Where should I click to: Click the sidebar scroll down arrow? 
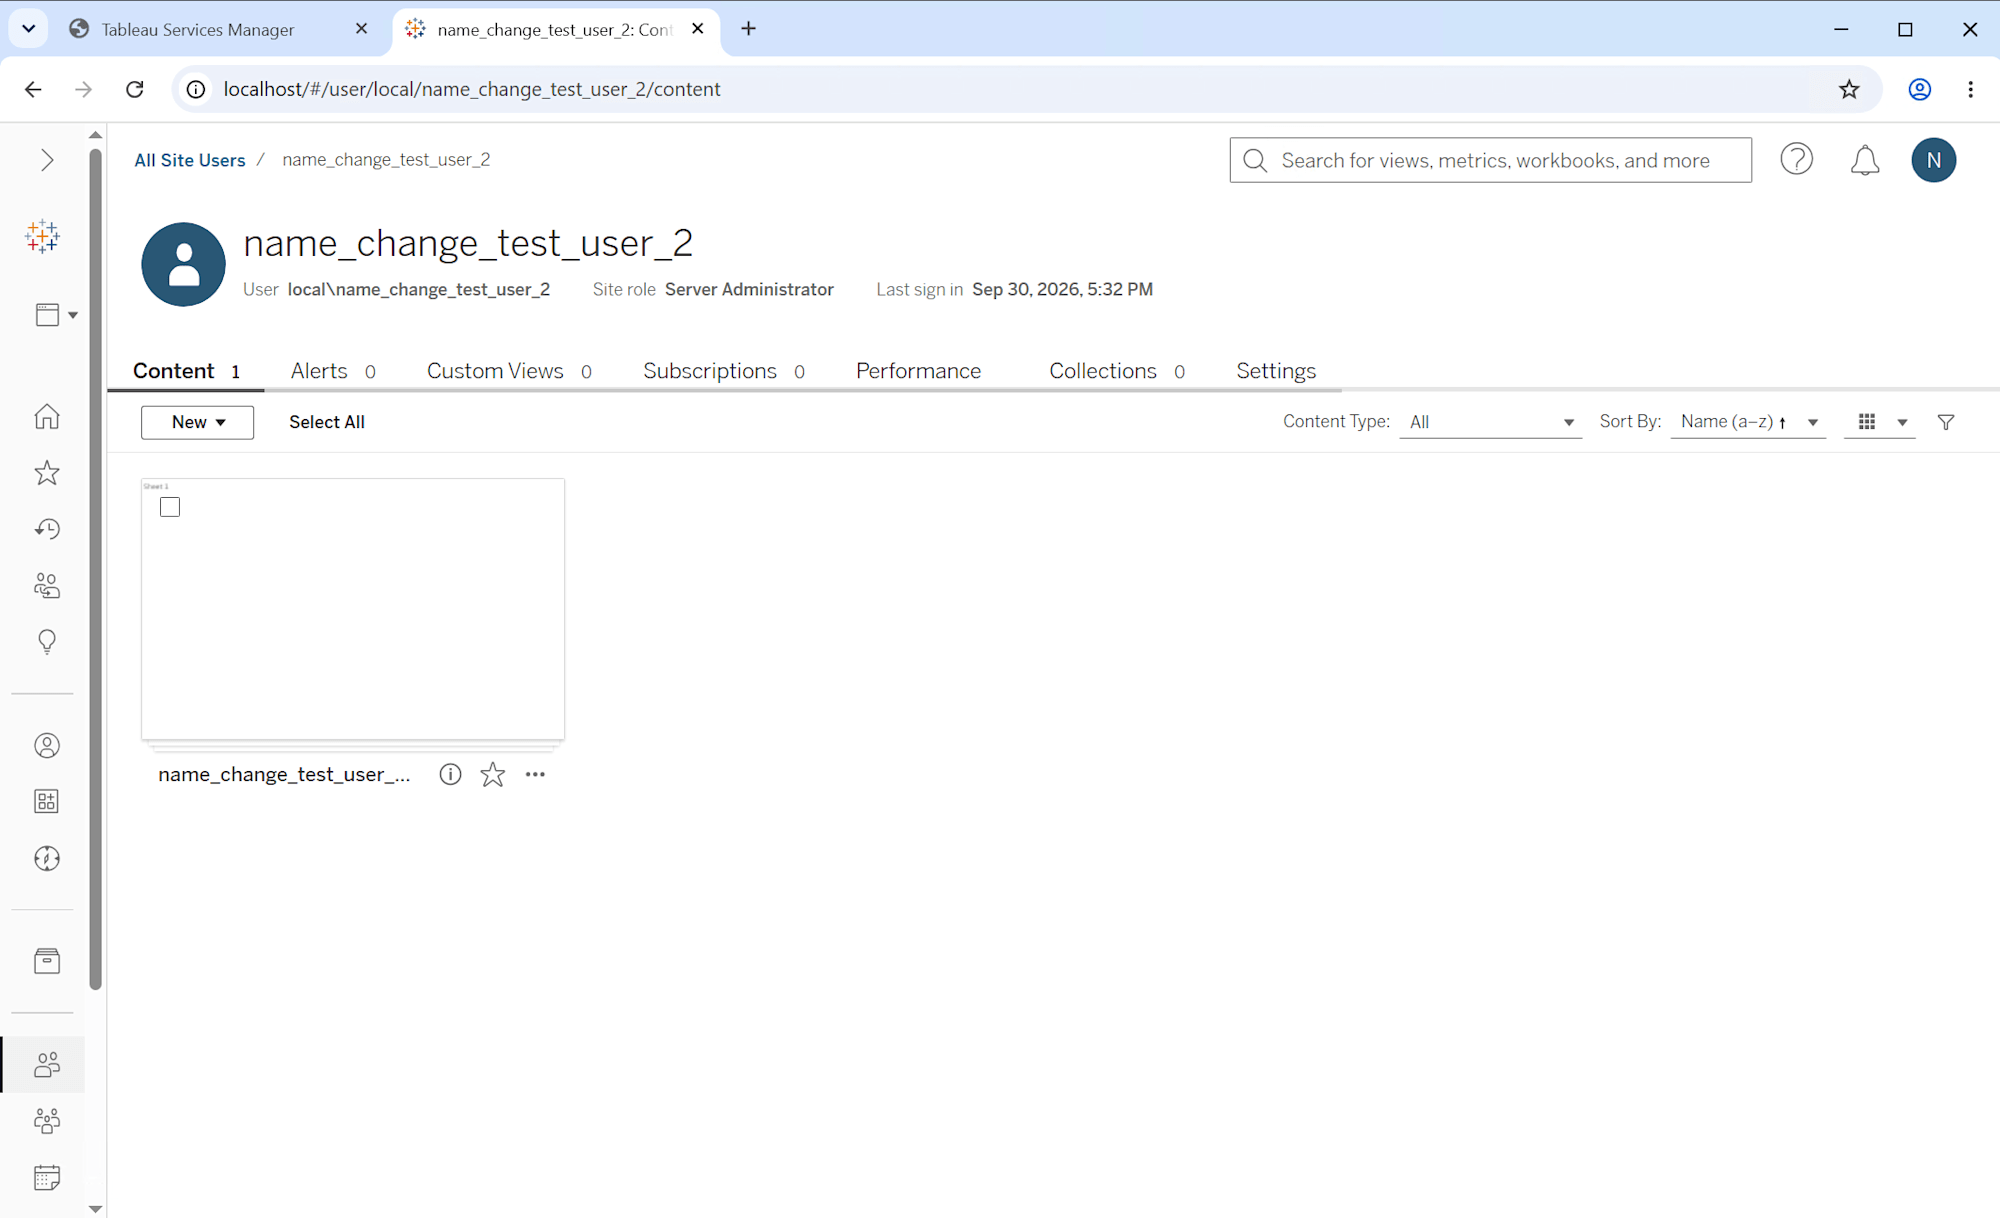96,1208
